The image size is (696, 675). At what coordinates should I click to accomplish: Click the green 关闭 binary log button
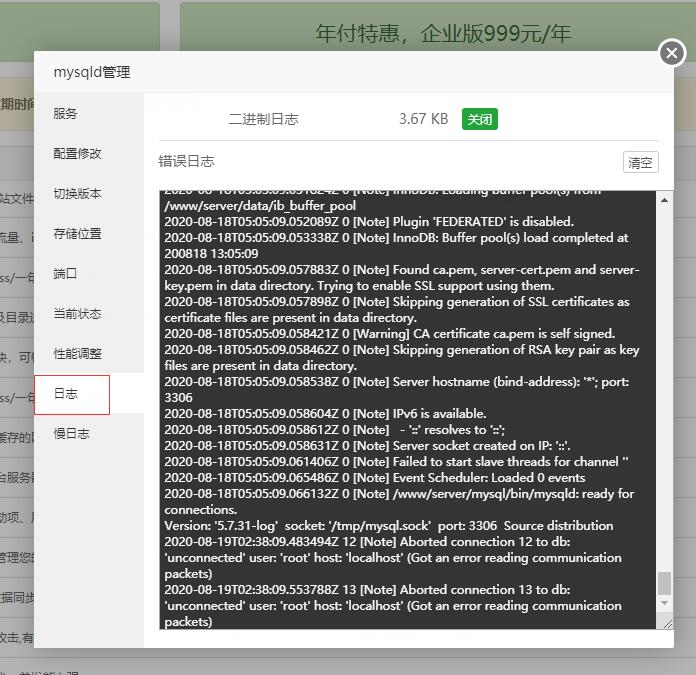[x=479, y=119]
